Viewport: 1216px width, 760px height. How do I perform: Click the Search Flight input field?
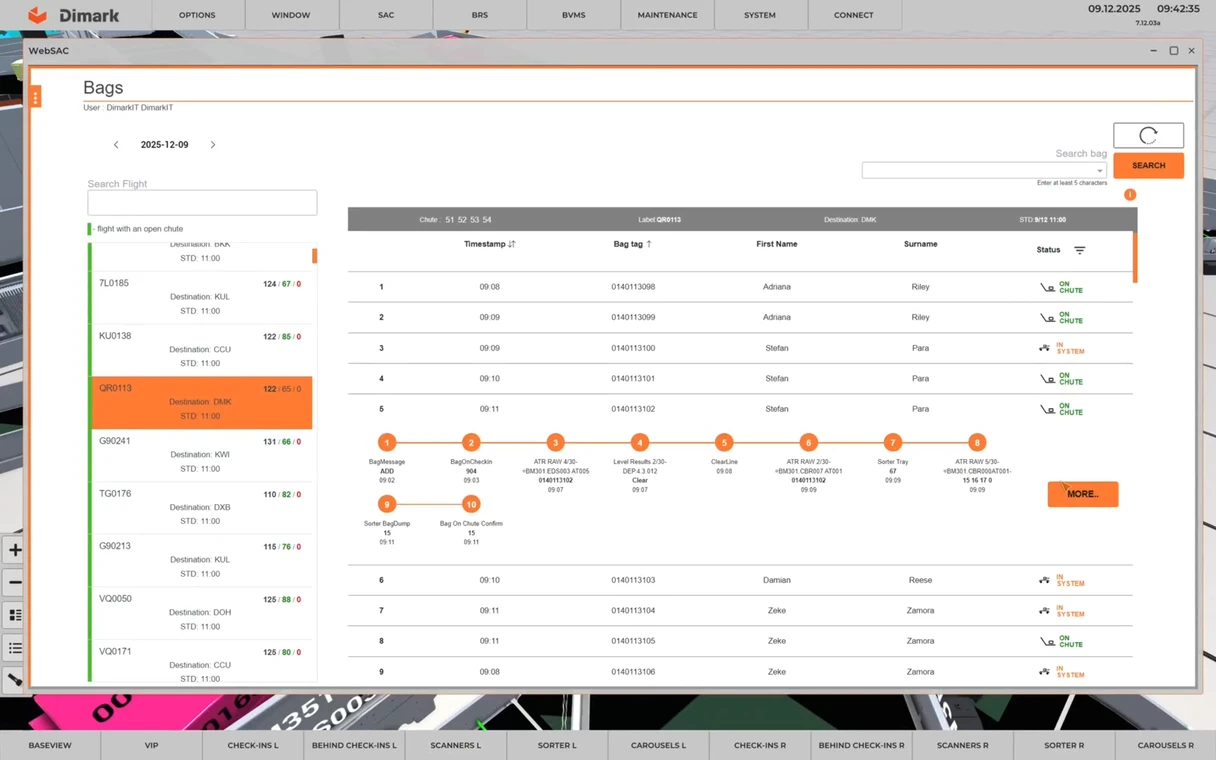[x=202, y=202]
